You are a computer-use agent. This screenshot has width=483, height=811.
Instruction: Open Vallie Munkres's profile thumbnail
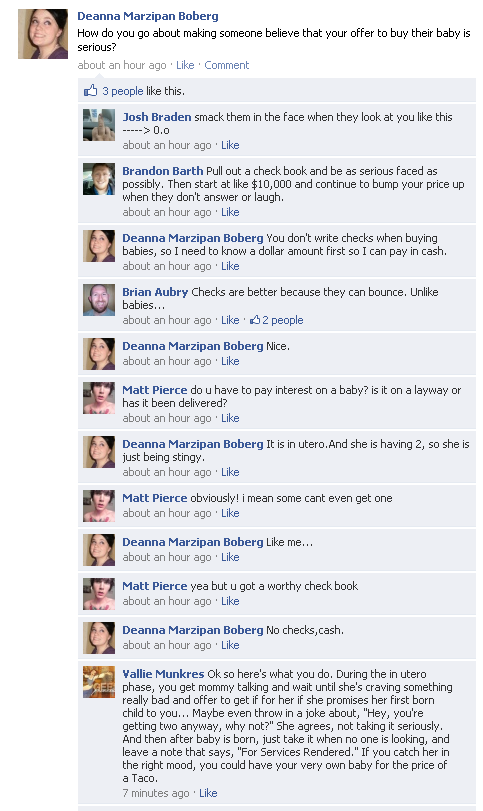tap(99, 682)
